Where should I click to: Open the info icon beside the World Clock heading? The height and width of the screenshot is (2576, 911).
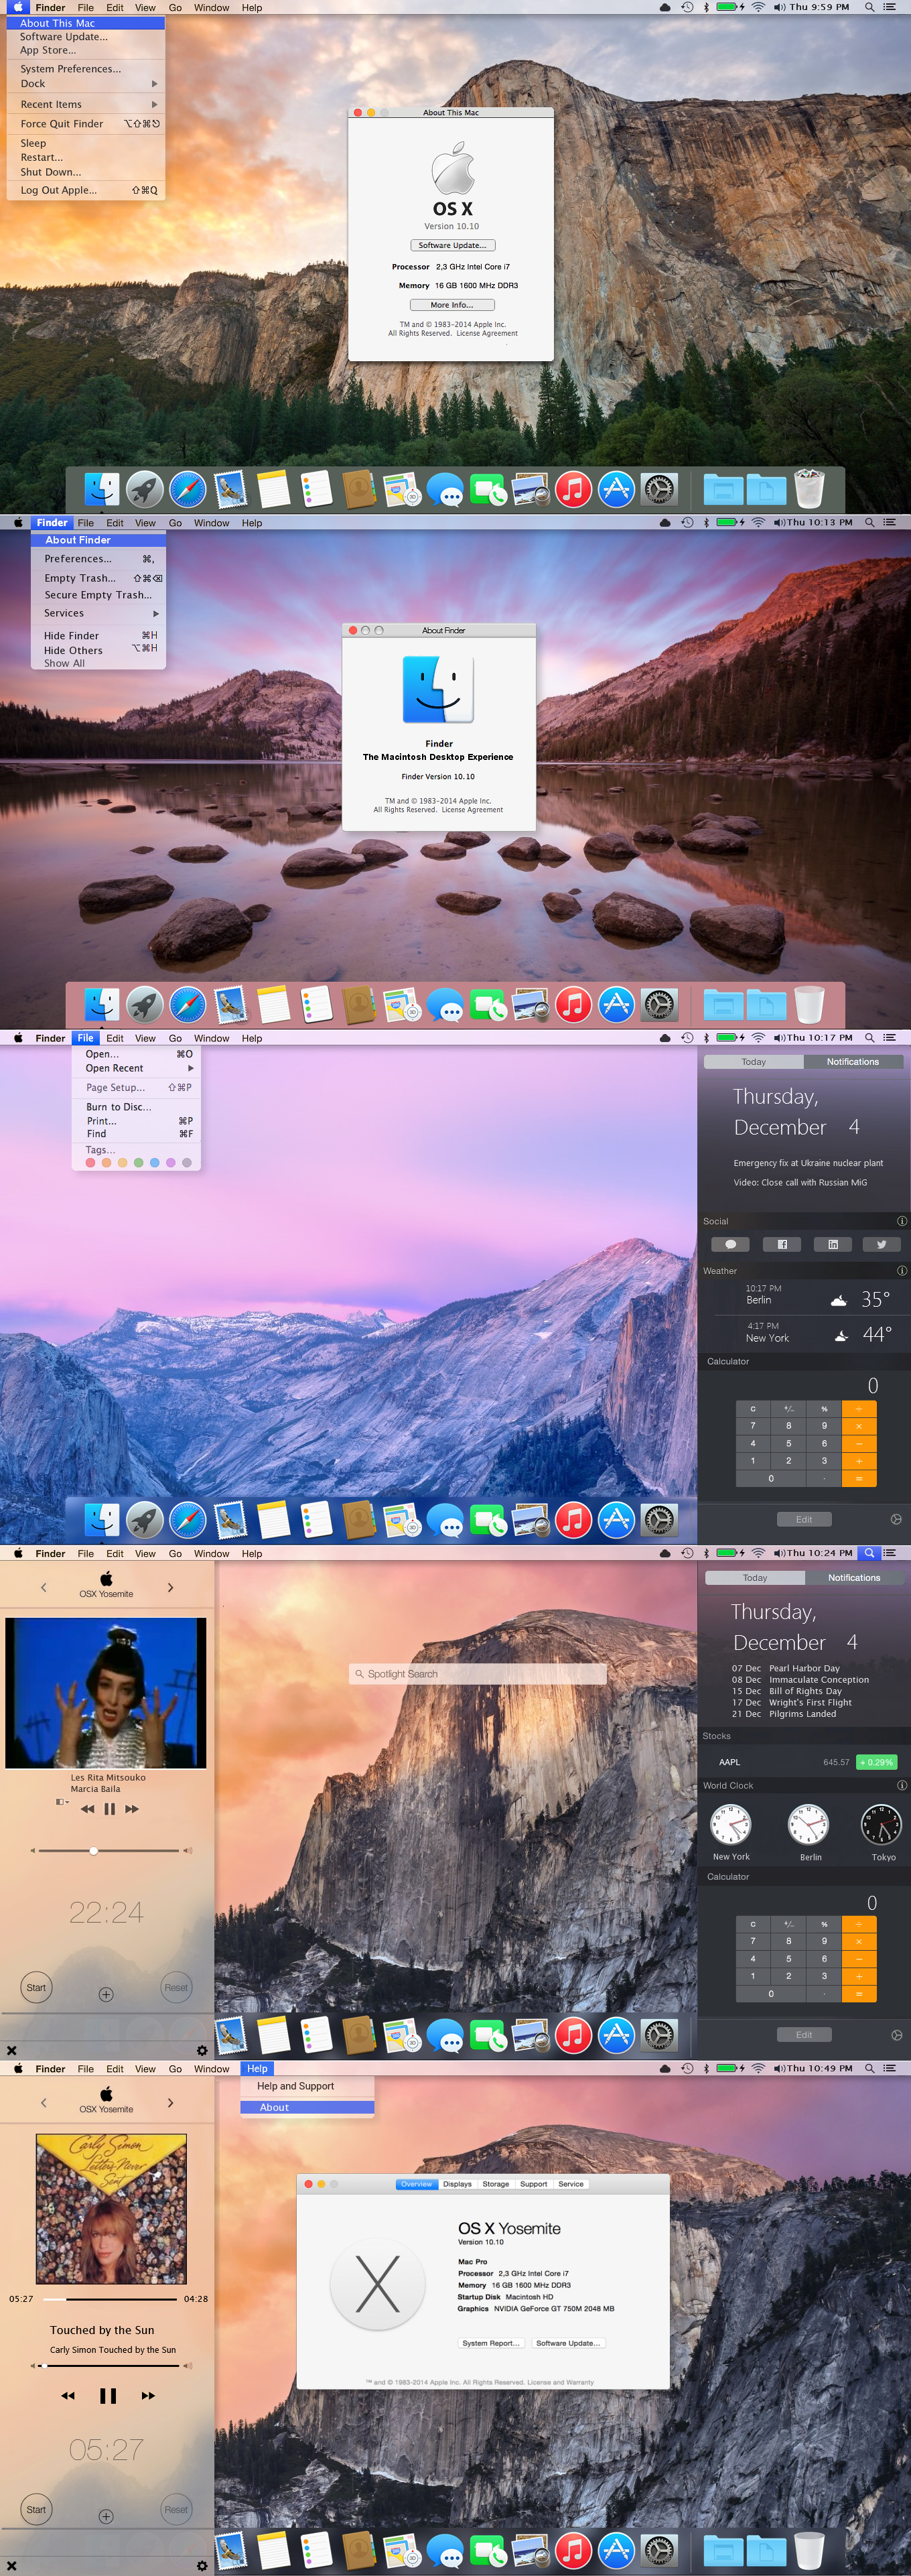[x=901, y=1785]
